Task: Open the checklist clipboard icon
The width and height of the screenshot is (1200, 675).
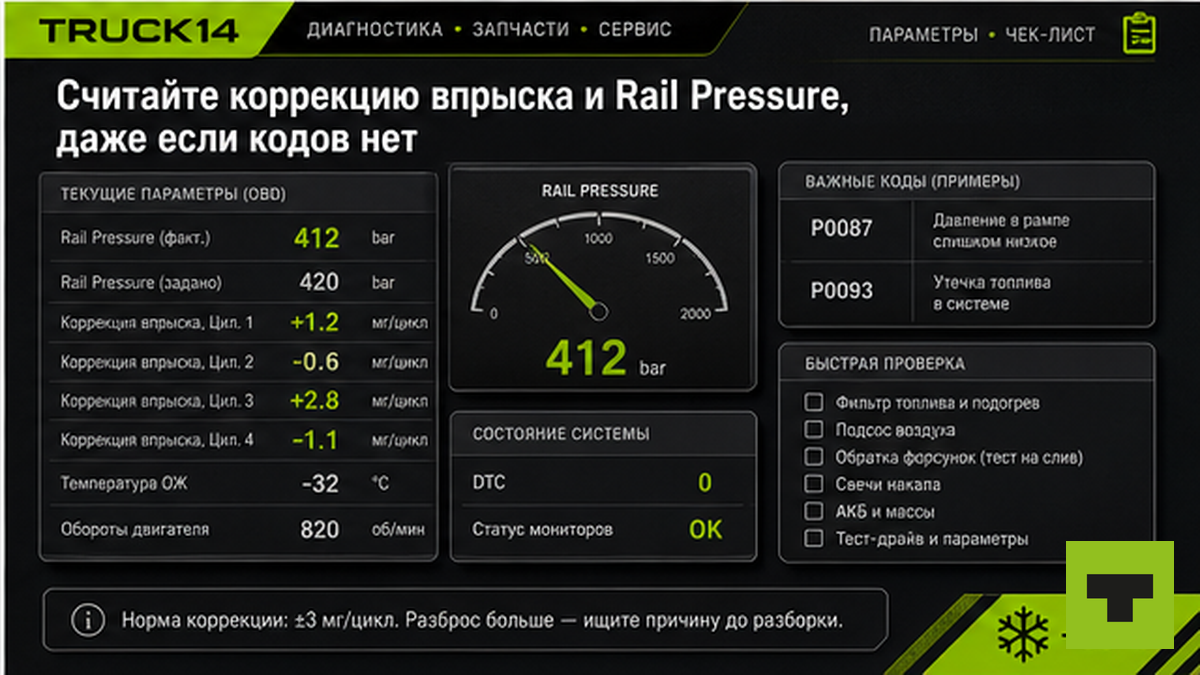Action: click(1138, 33)
